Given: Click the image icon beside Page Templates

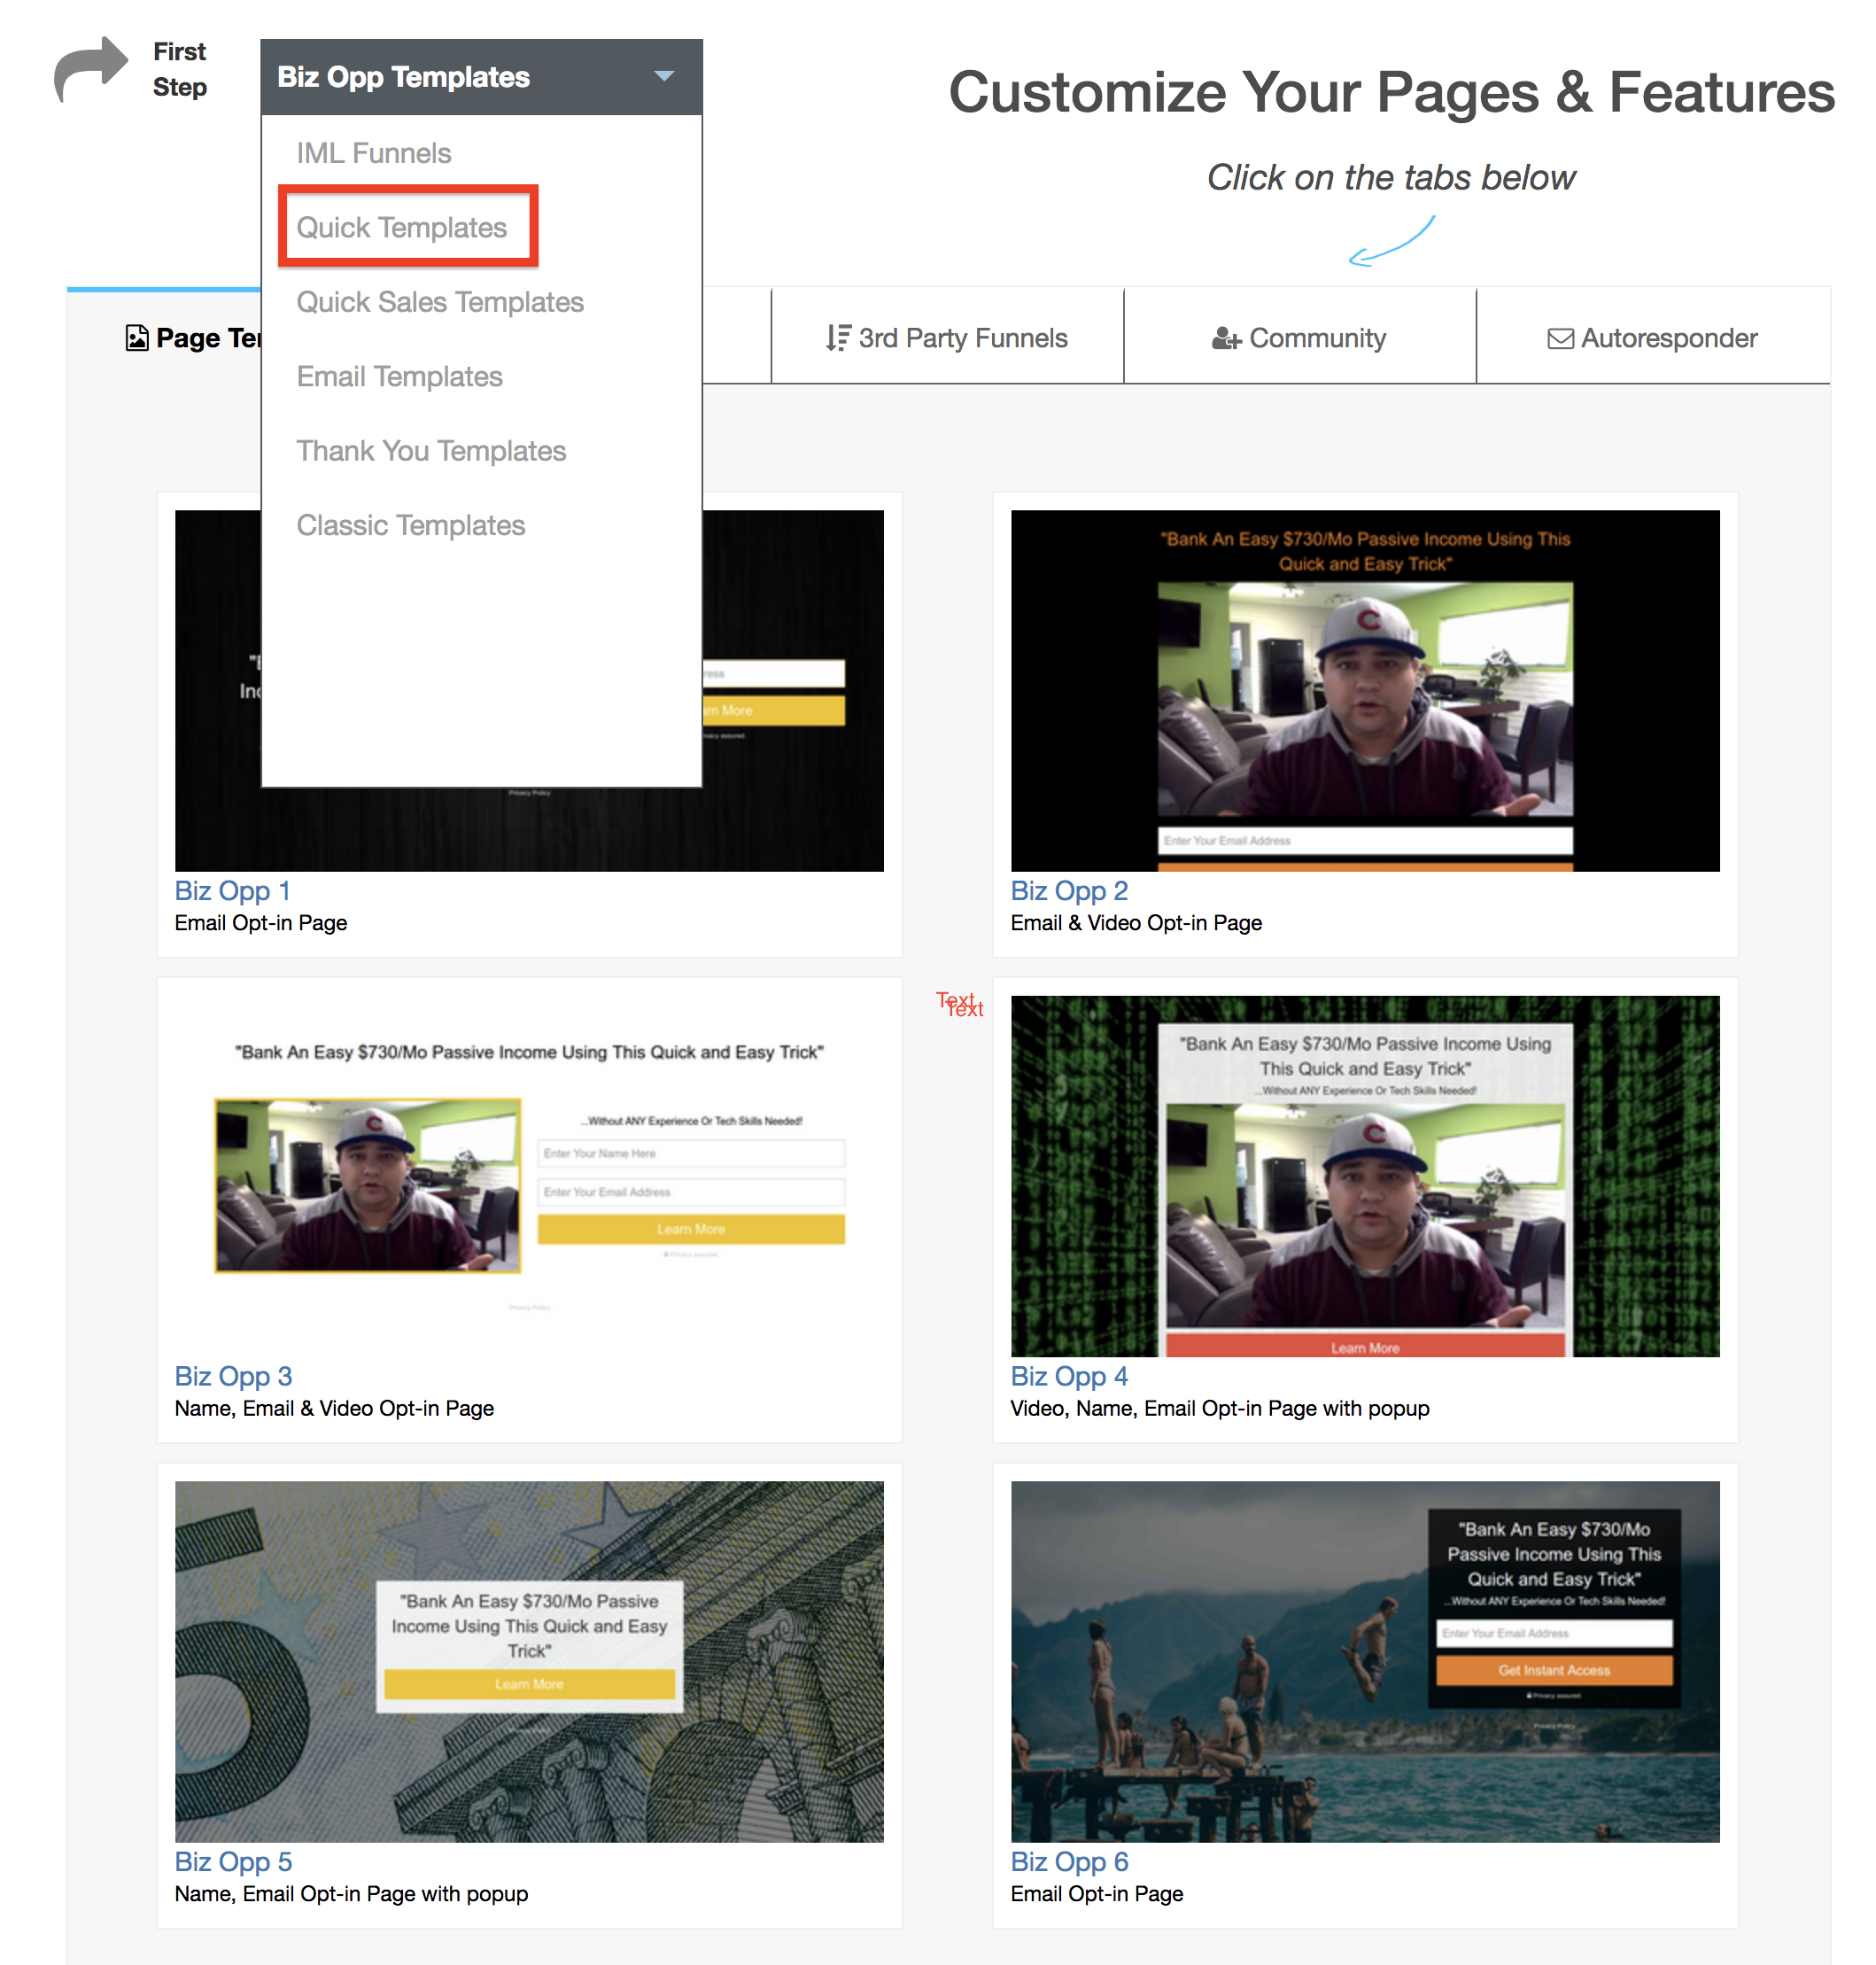Looking at the screenshot, I should tap(137, 338).
